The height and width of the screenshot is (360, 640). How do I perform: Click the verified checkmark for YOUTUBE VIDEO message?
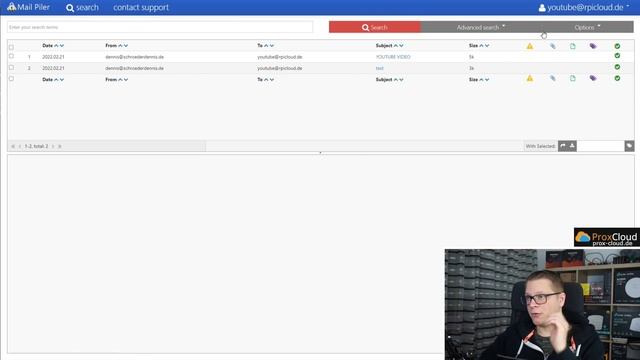pos(617,56)
